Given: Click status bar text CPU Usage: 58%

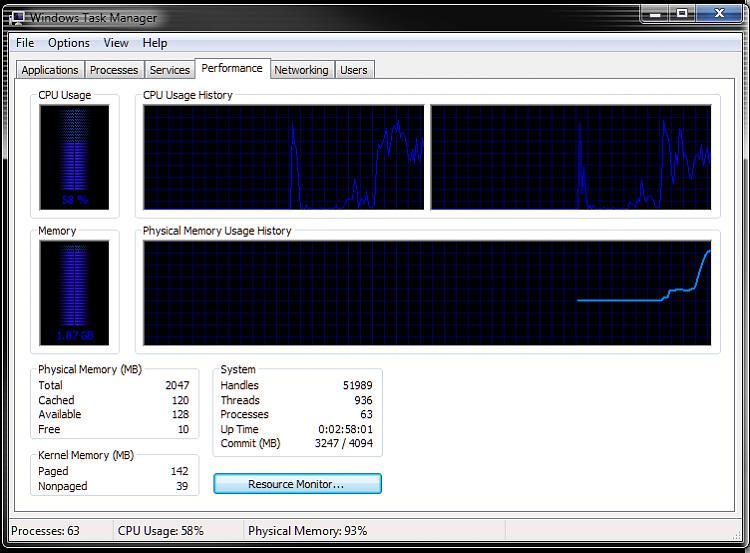Looking at the screenshot, I should [161, 531].
